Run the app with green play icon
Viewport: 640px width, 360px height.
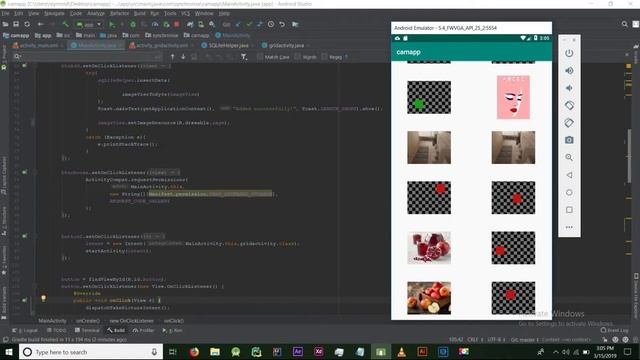[112, 24]
